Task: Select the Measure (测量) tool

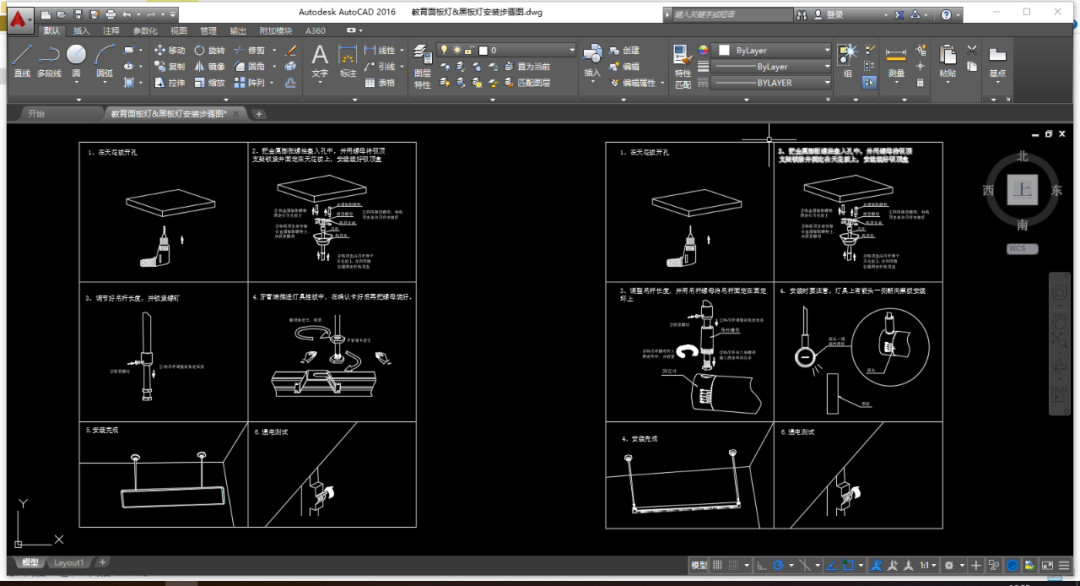Action: [x=896, y=60]
